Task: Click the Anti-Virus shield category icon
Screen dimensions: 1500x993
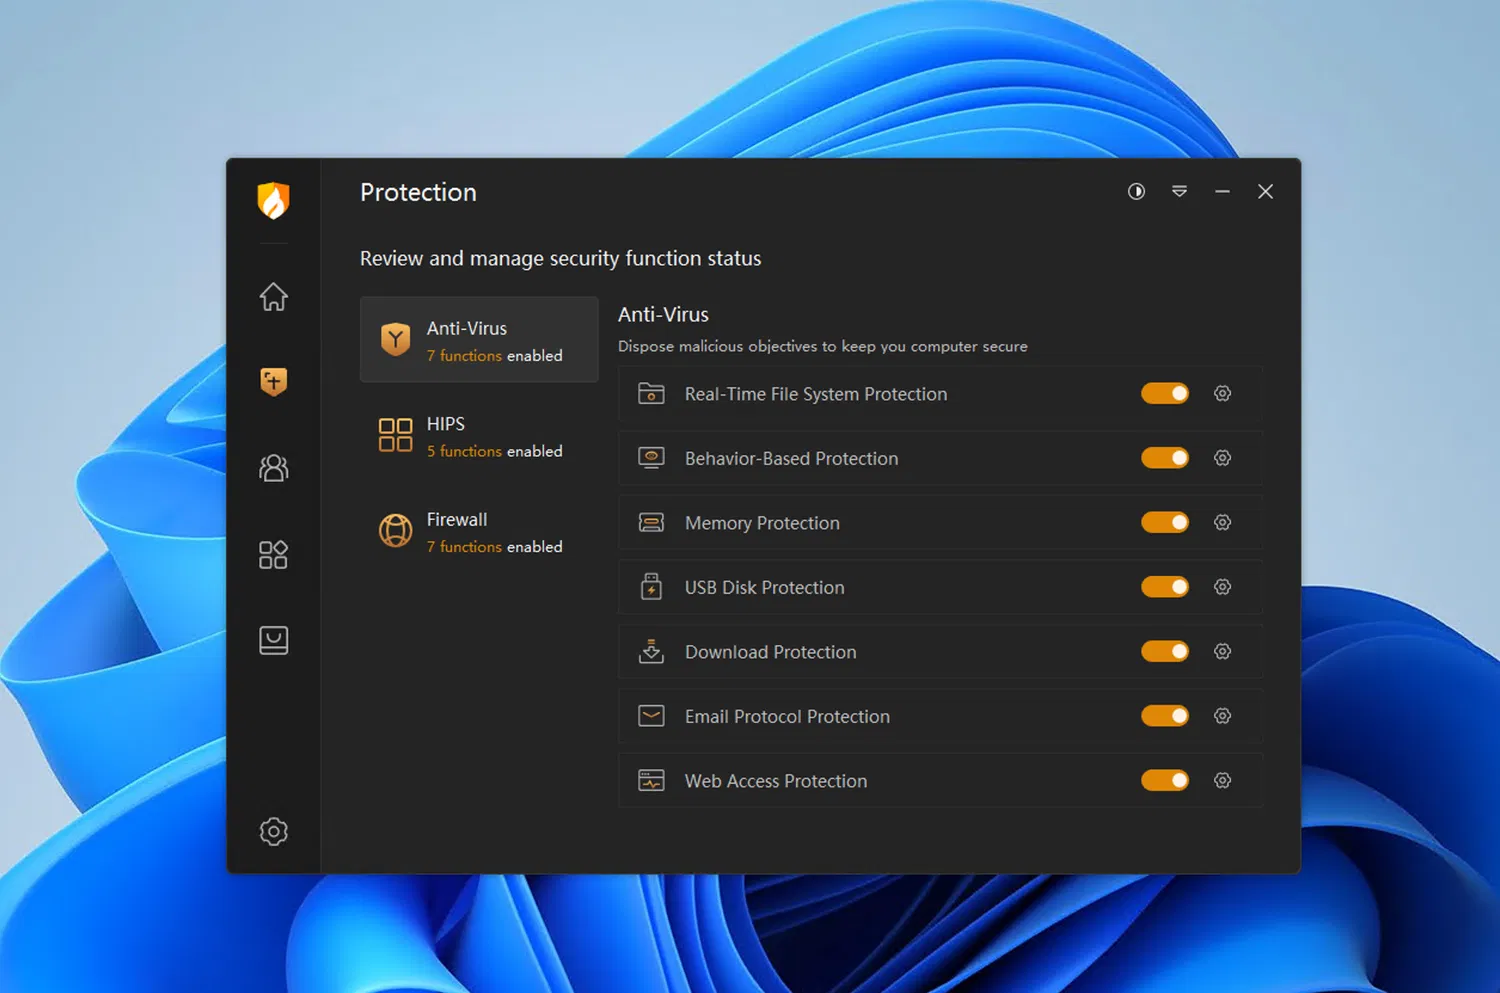Action: [395, 339]
